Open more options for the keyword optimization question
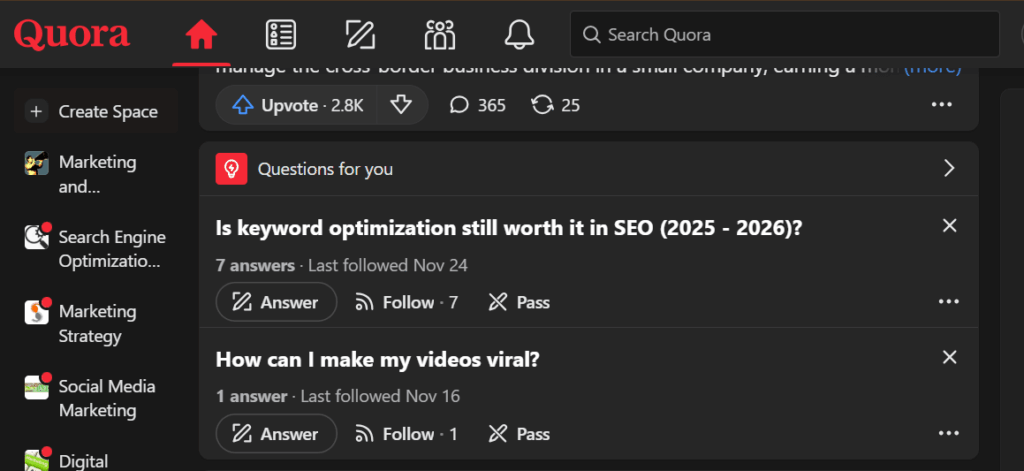1024x471 pixels. (x=949, y=302)
